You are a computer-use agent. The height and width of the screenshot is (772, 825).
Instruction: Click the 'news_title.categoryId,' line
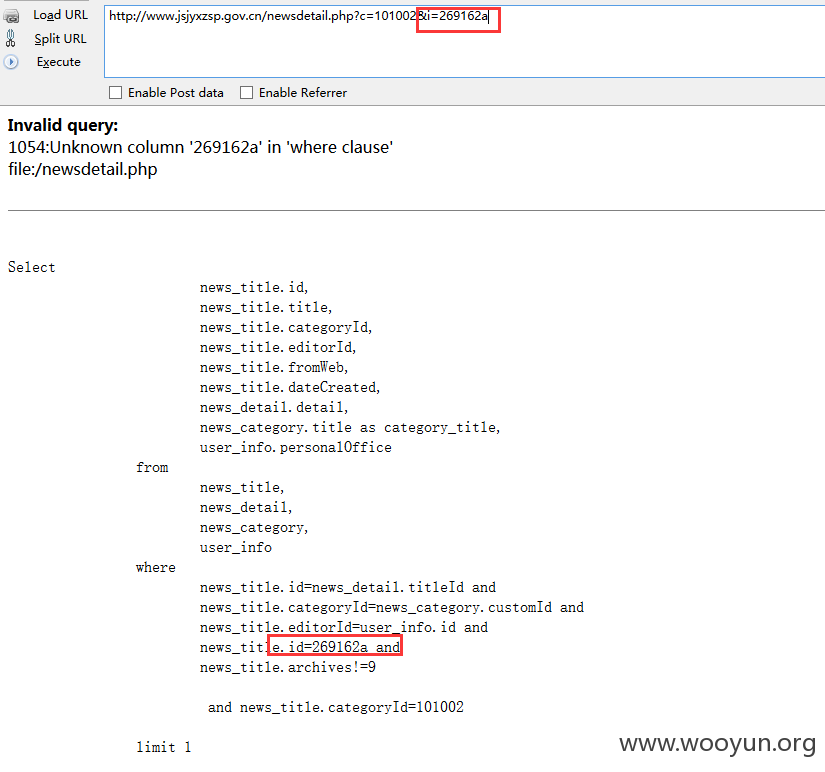coord(286,327)
